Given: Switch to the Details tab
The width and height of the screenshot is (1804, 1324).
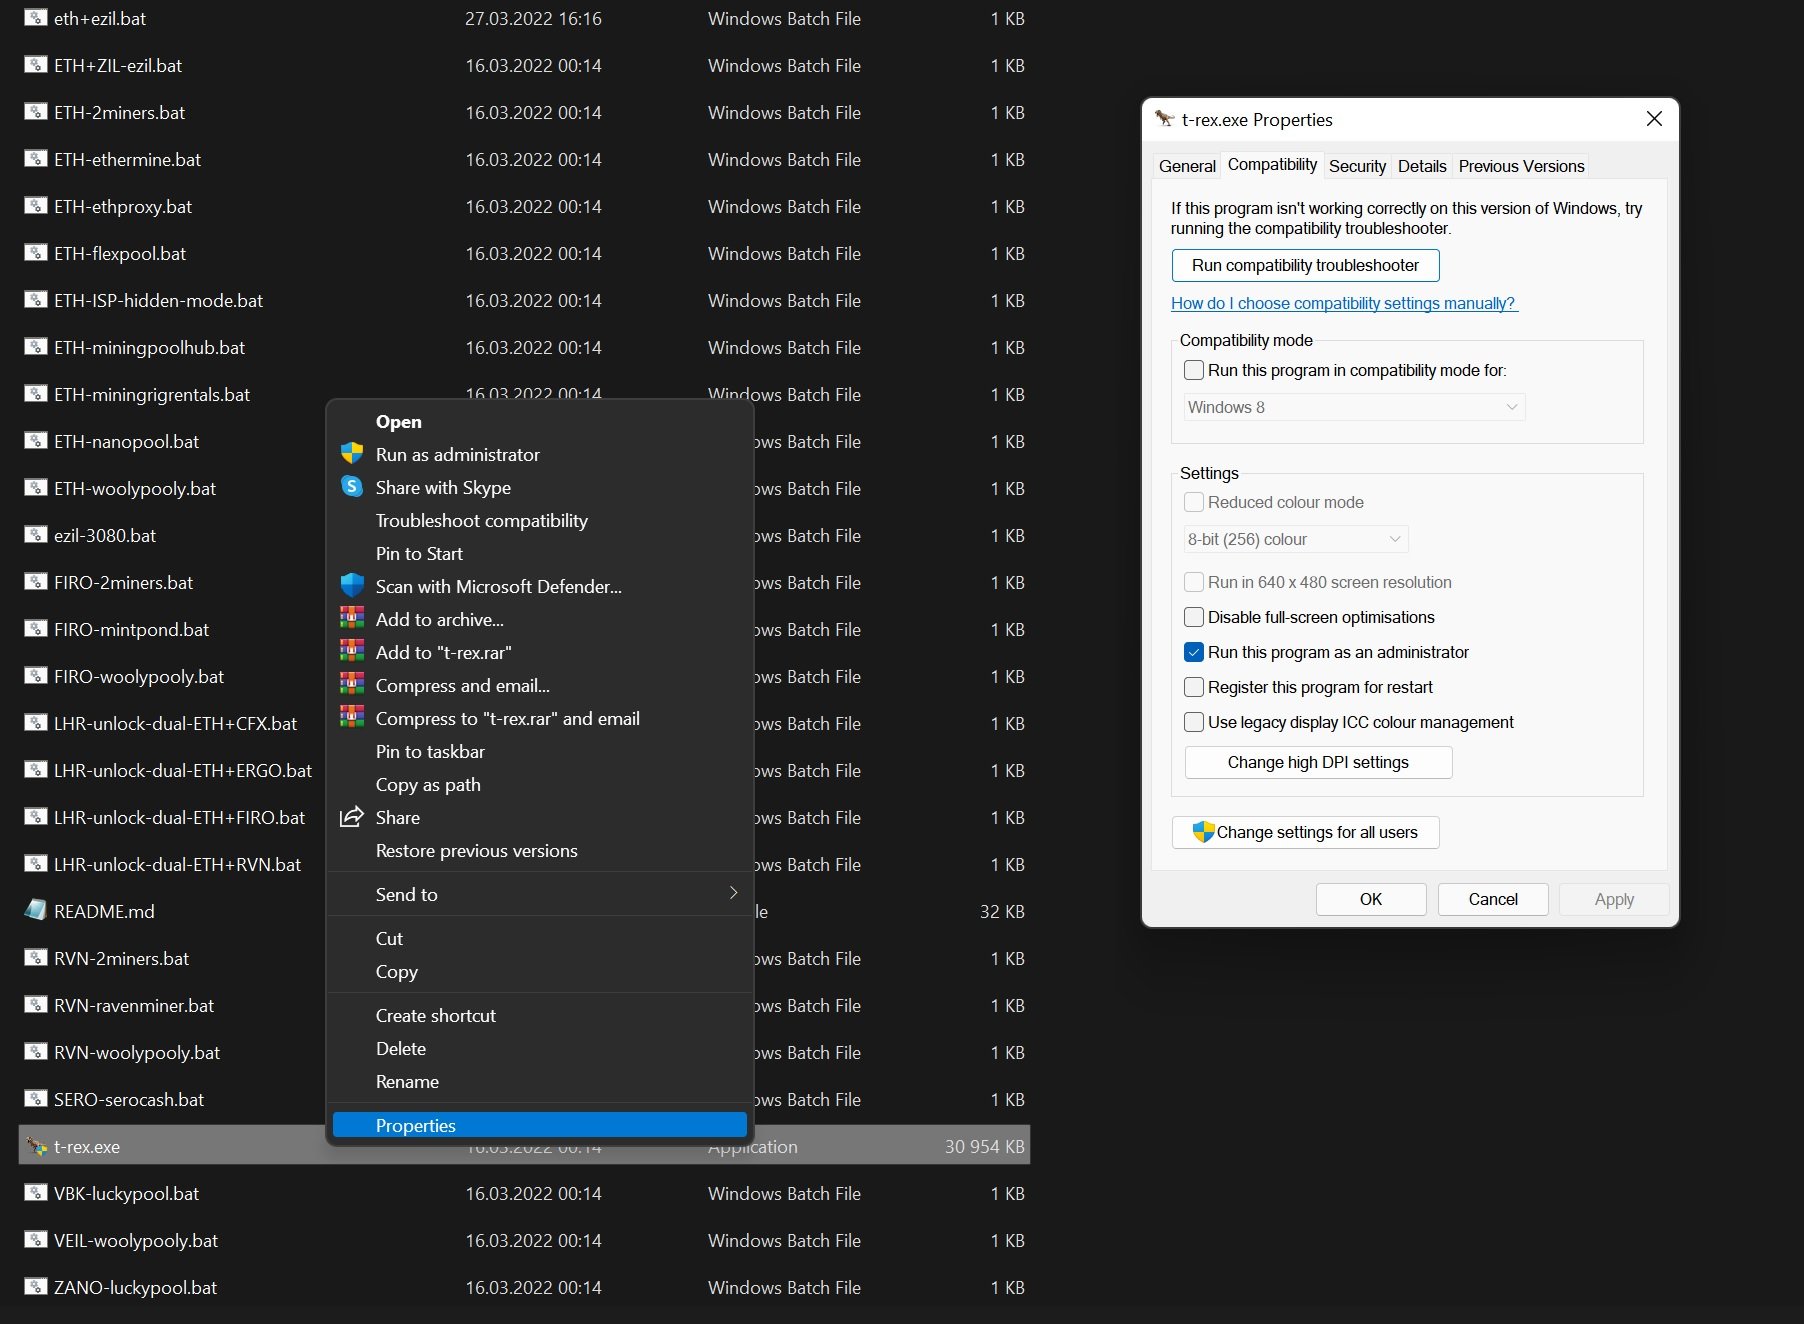Looking at the screenshot, I should point(1422,166).
